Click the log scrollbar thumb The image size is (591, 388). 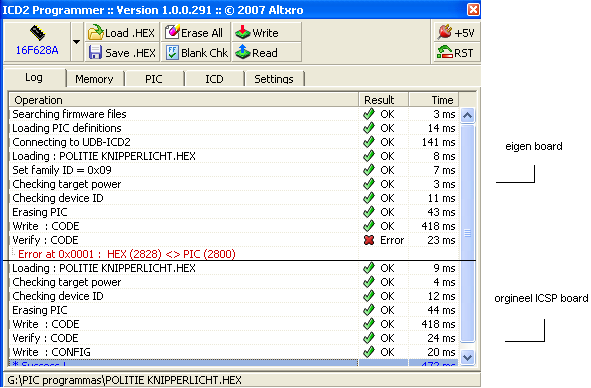click(x=467, y=233)
